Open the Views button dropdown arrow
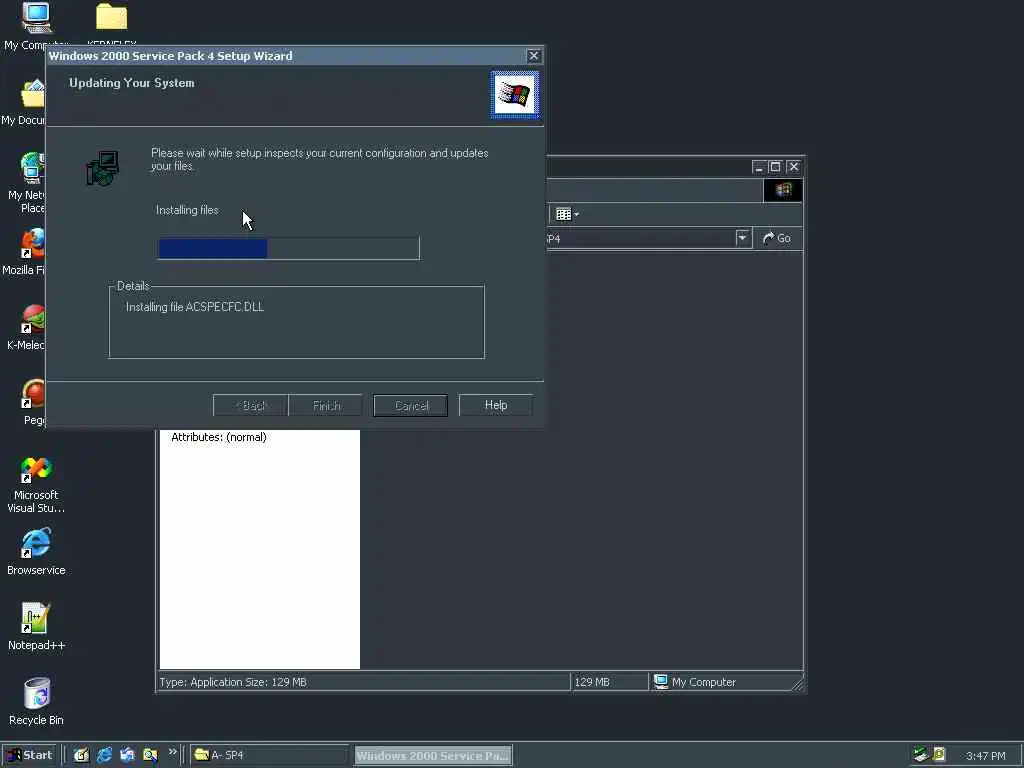The width and height of the screenshot is (1024, 768). (x=577, y=214)
